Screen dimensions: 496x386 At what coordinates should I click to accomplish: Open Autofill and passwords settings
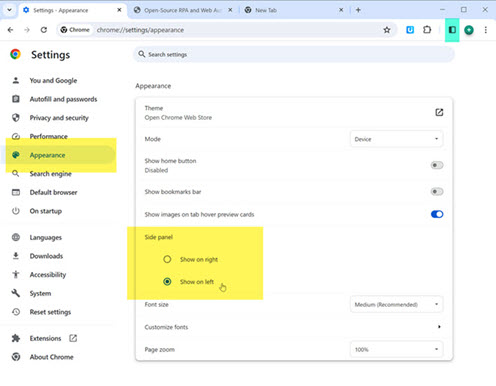(x=63, y=99)
